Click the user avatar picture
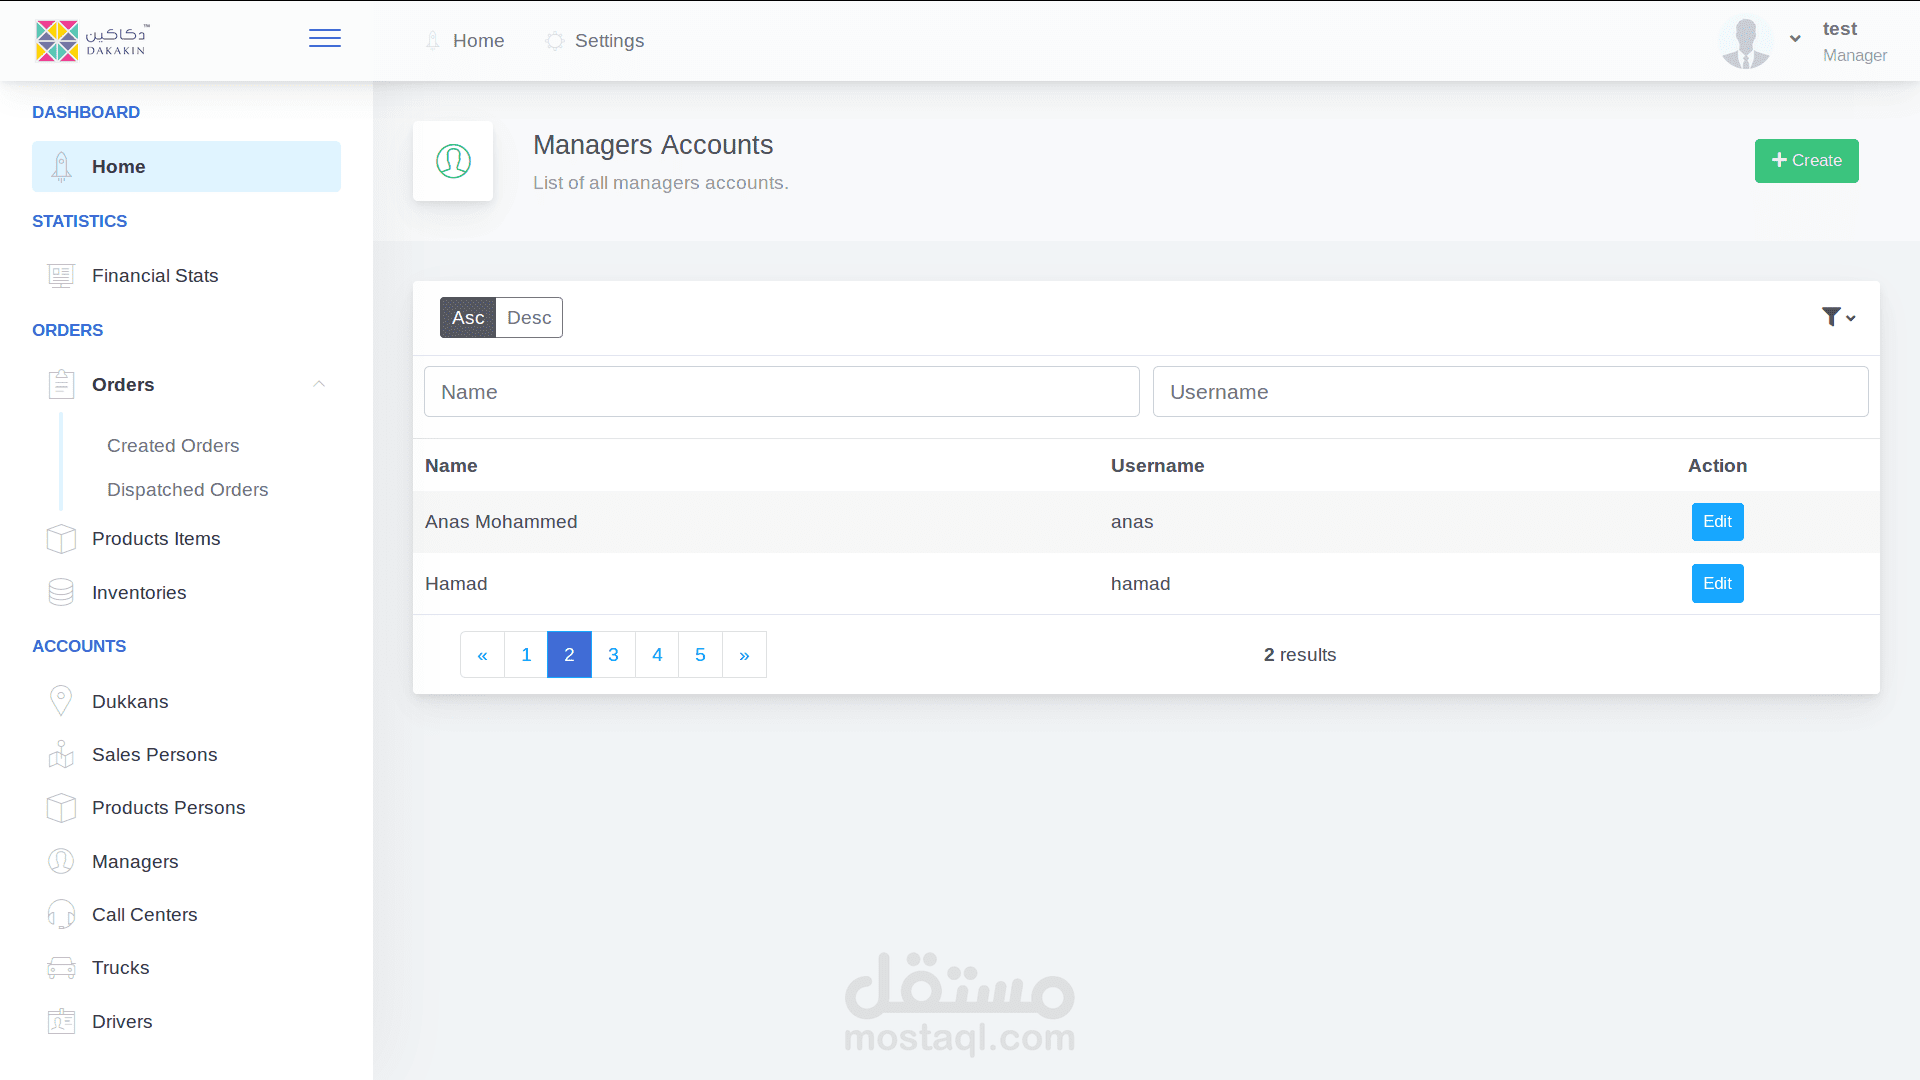 coord(1746,42)
